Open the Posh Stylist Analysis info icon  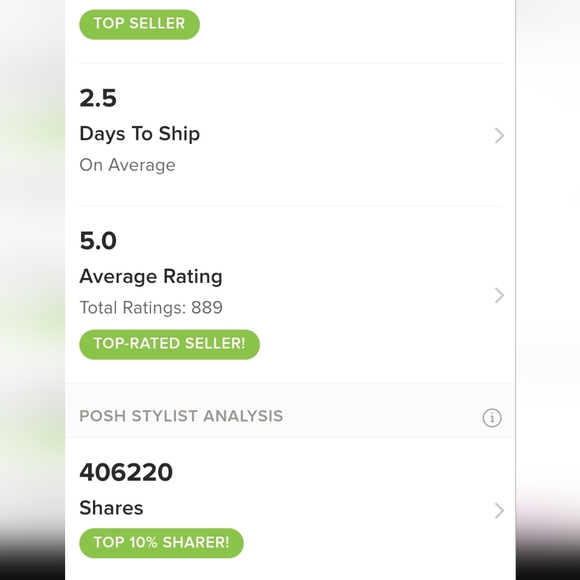492,418
